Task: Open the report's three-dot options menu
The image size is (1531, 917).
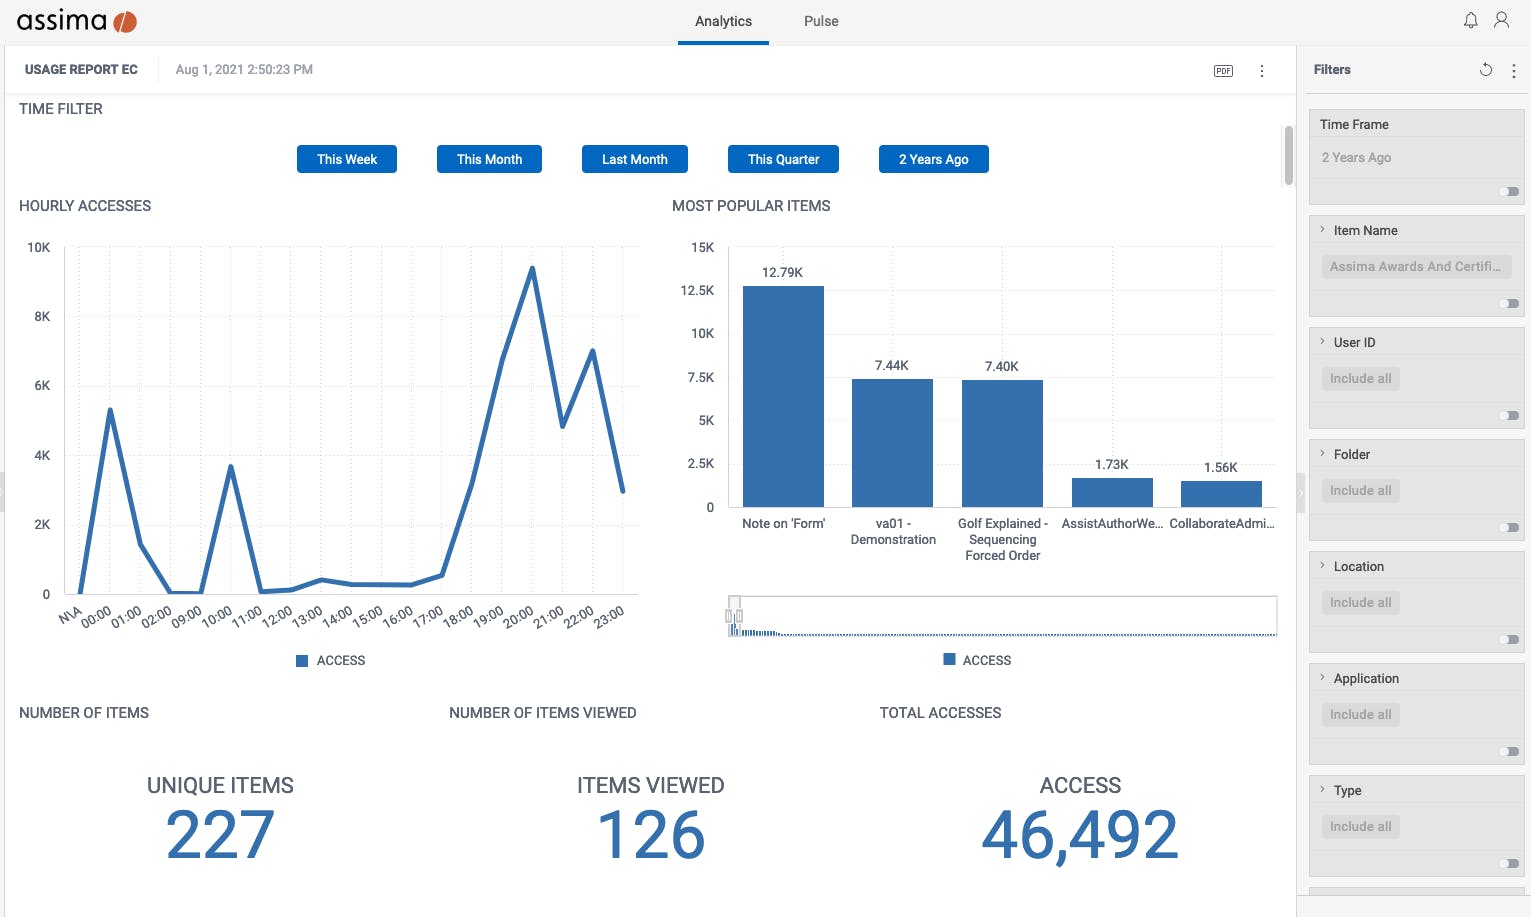Action: [1262, 71]
